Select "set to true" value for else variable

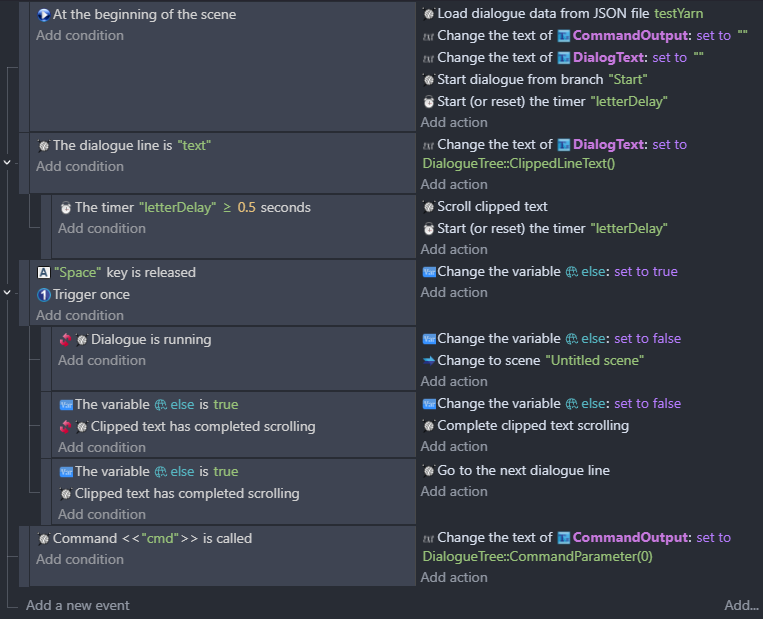pyautogui.click(x=646, y=272)
